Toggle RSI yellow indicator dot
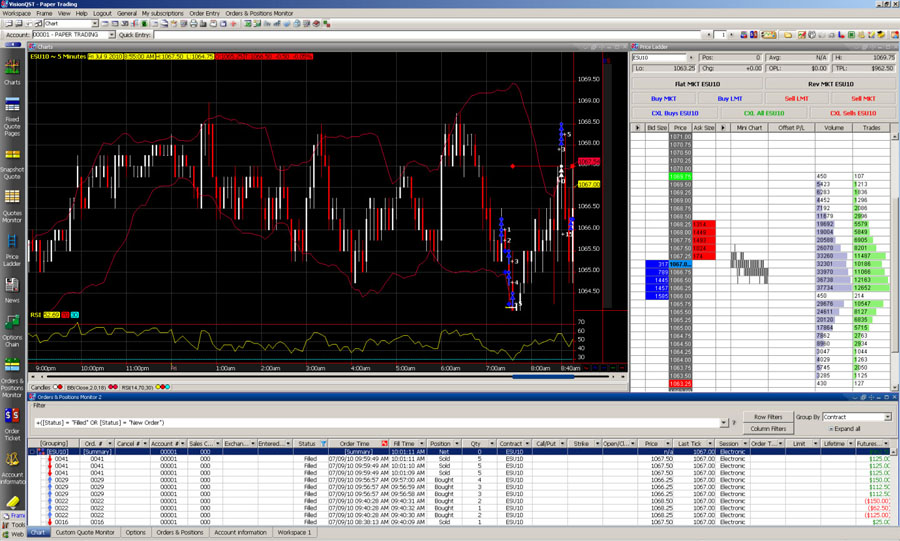Screen dimensions: 900x541 point(158,387)
